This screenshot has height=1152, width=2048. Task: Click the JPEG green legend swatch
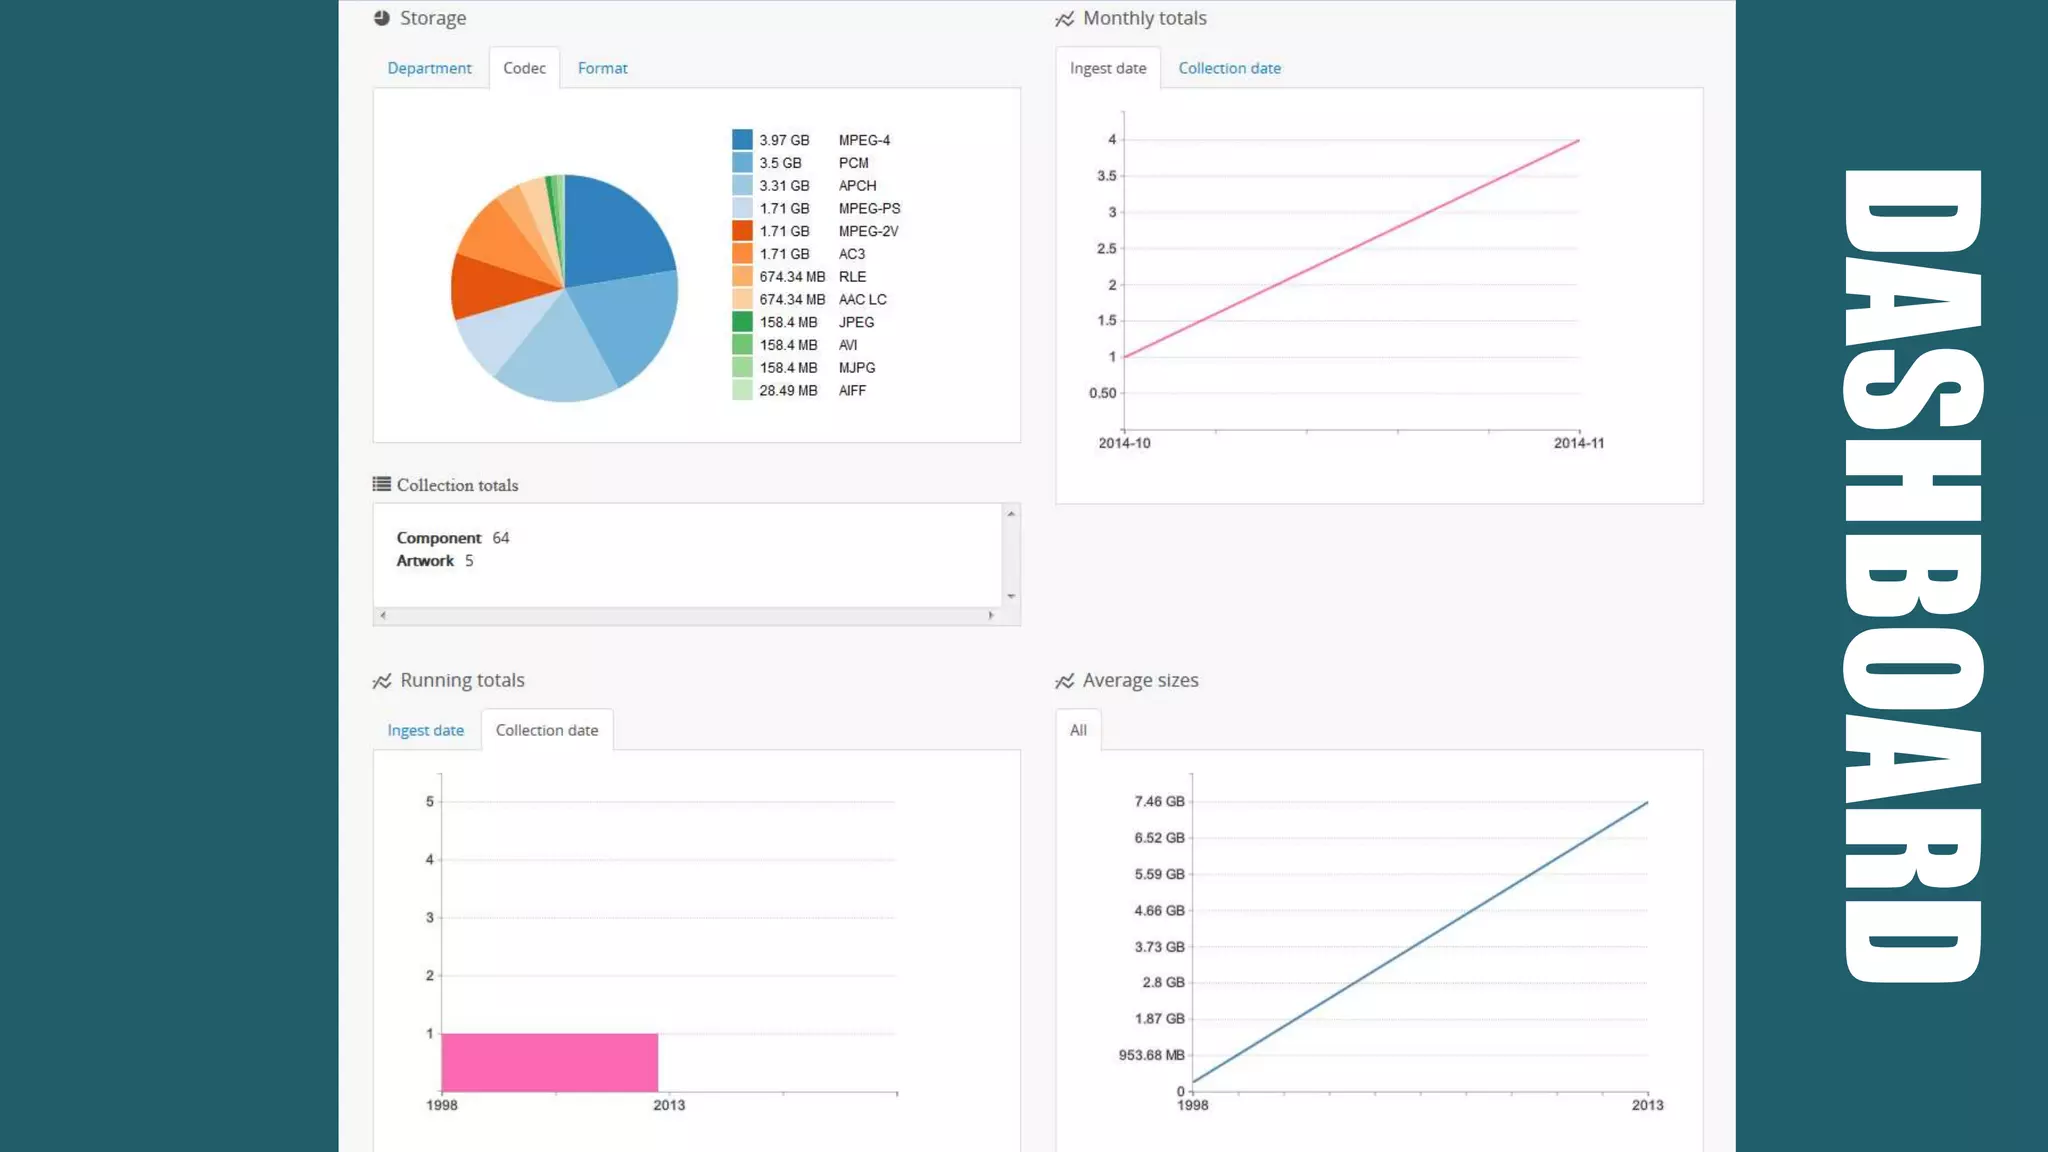(x=742, y=322)
